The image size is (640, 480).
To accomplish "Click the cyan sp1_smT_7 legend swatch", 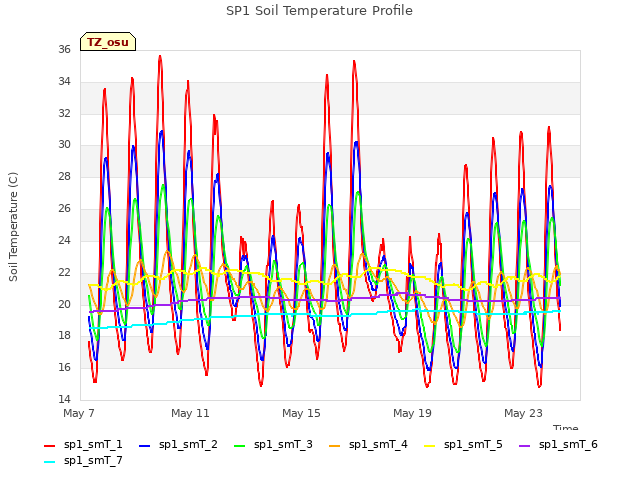I will pos(49,462).
